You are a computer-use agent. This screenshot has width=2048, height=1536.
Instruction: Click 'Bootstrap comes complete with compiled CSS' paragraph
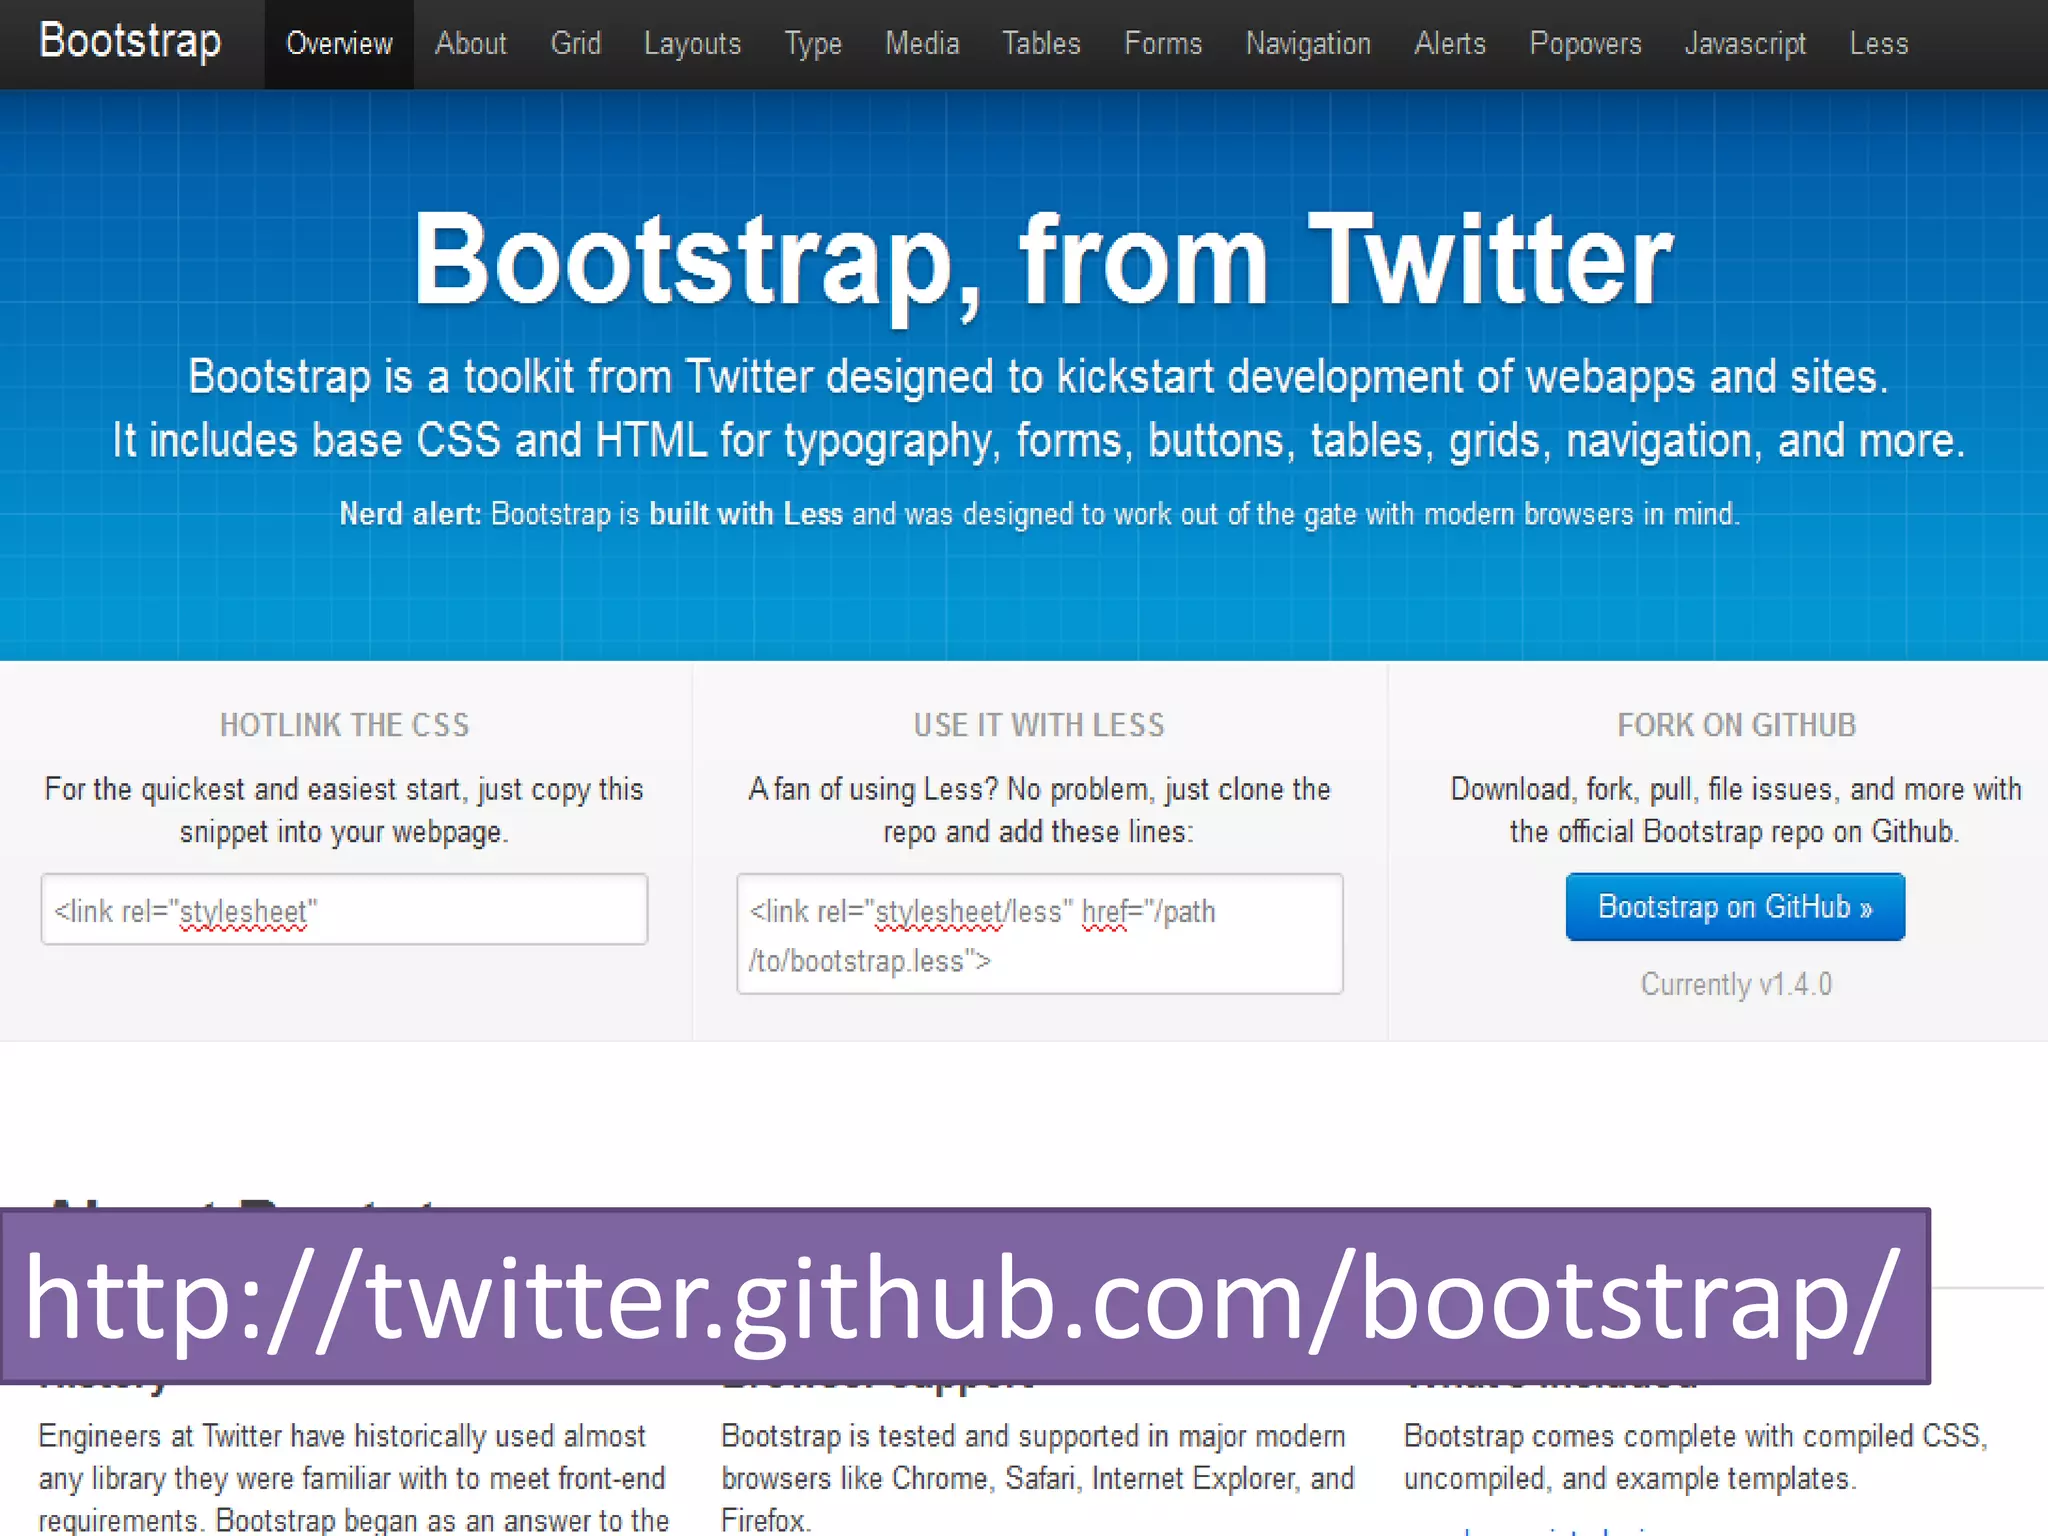(x=1696, y=1457)
